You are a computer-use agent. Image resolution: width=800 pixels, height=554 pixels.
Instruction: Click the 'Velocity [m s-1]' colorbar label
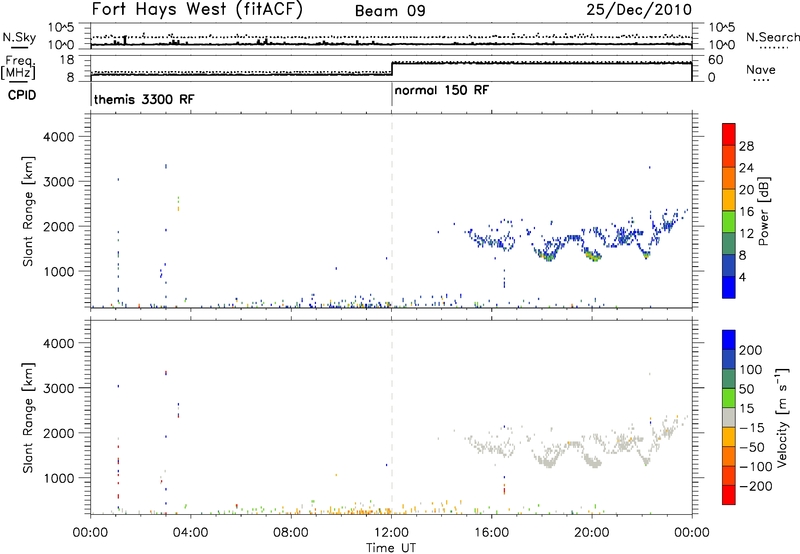[781, 417]
